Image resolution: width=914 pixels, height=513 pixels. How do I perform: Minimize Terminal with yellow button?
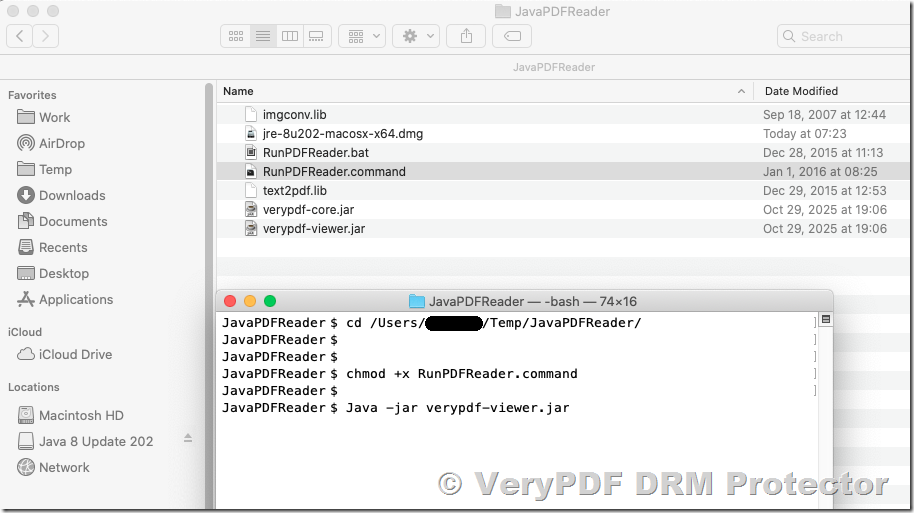249,301
